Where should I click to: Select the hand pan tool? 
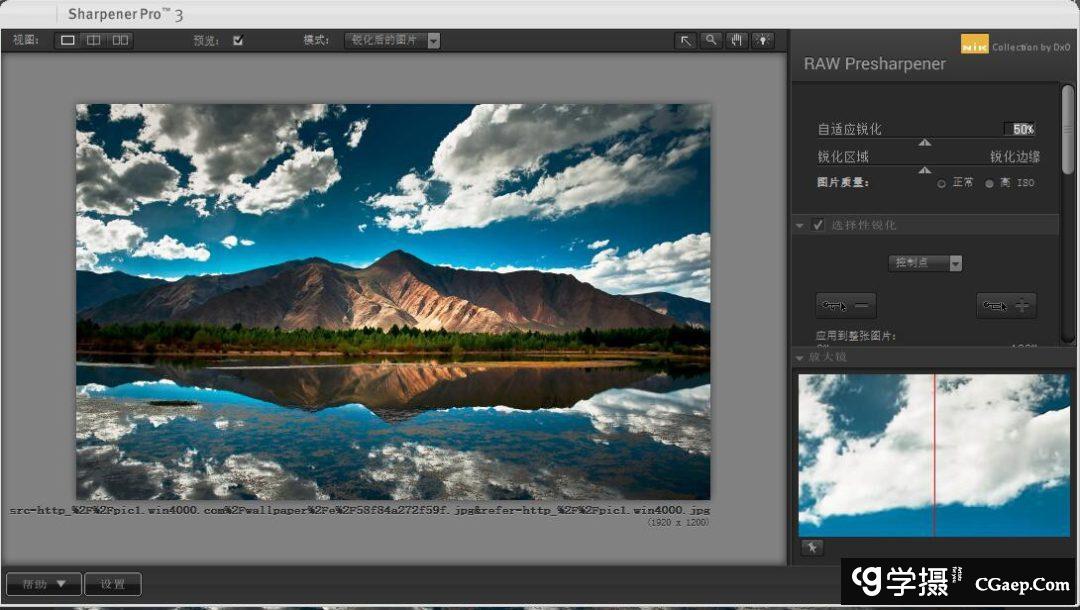pos(737,41)
